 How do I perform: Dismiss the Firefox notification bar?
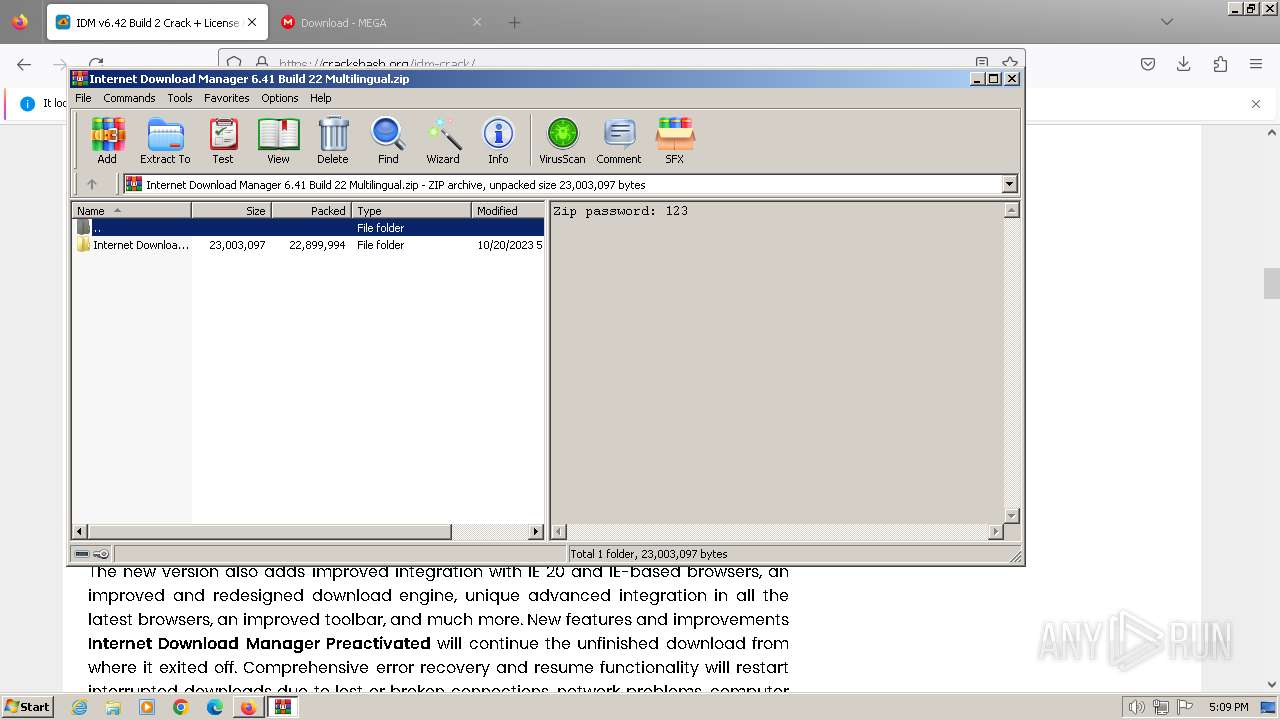[1256, 103]
